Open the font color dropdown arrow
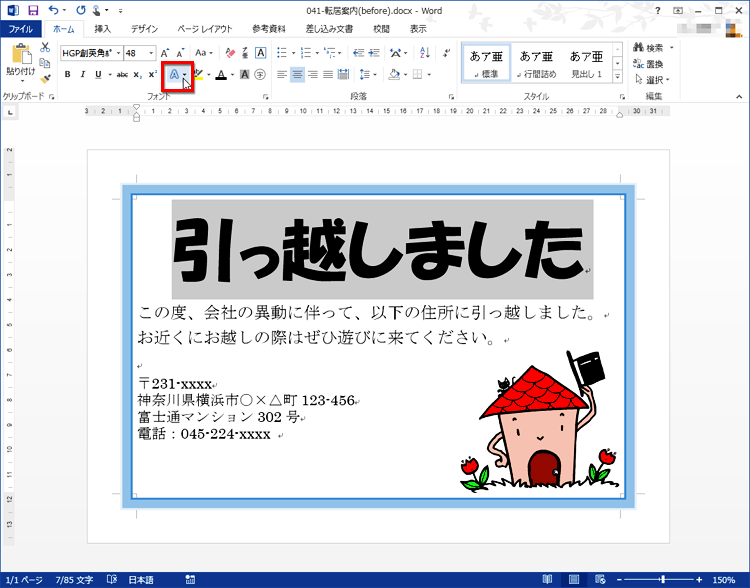Screen dimensions: 750x588 click(232, 75)
